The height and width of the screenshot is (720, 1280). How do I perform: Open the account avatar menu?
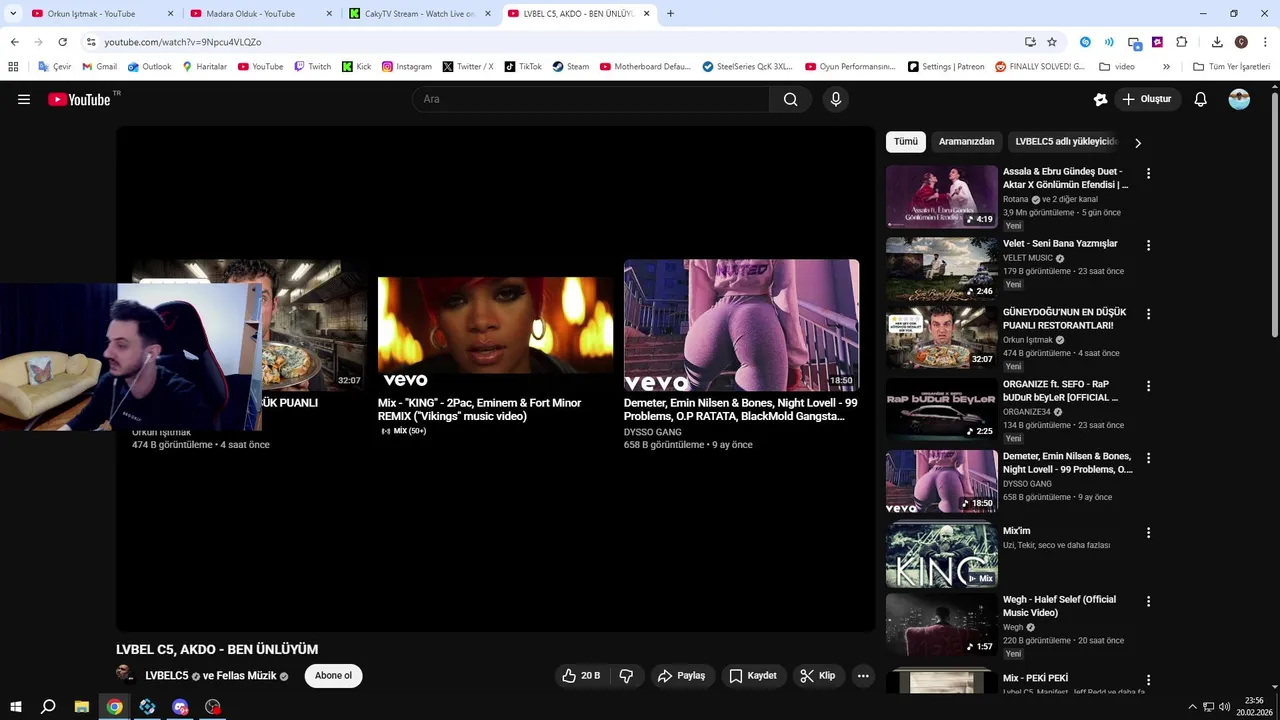coord(1239,99)
